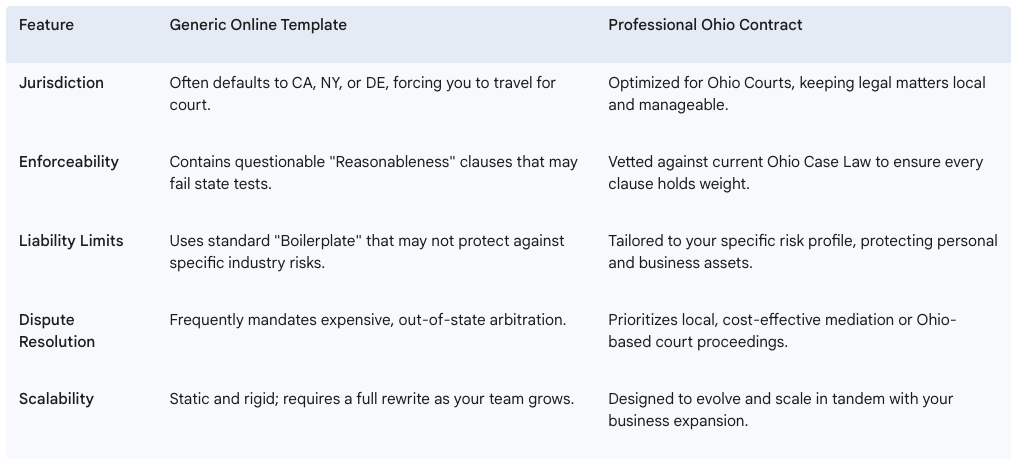Click the "Vetted against current Ohio Case Law" cell
1016x466 pixels.
pyautogui.click(x=795, y=172)
